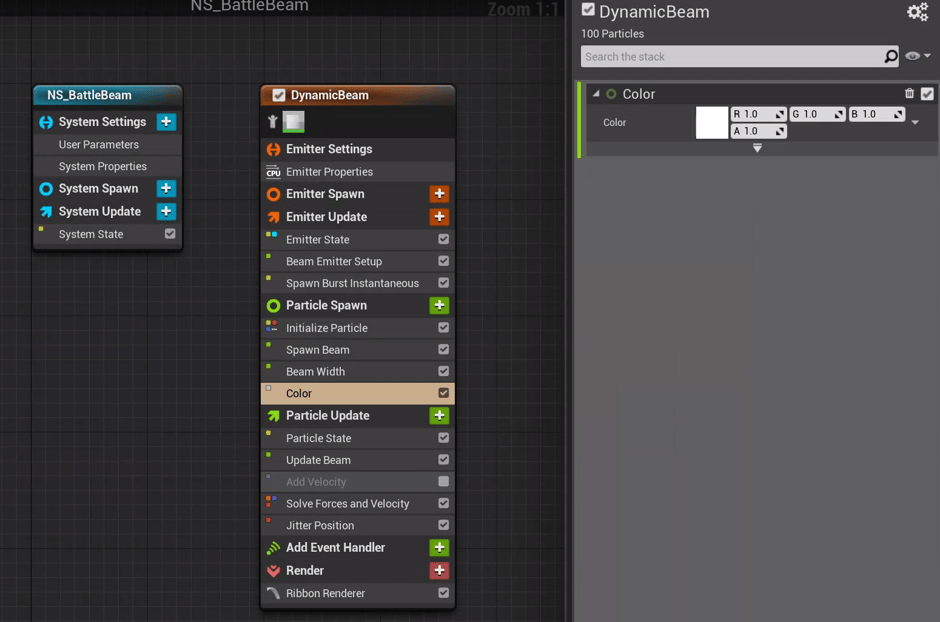The width and height of the screenshot is (940, 622).
Task: Select the System Properties row
Action: (107, 167)
